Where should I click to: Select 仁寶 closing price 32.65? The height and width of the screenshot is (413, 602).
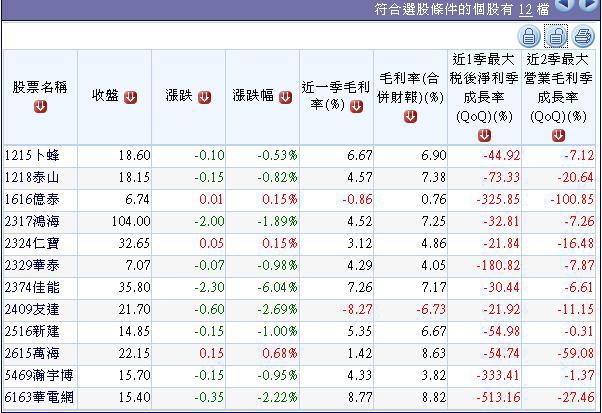coord(134,243)
